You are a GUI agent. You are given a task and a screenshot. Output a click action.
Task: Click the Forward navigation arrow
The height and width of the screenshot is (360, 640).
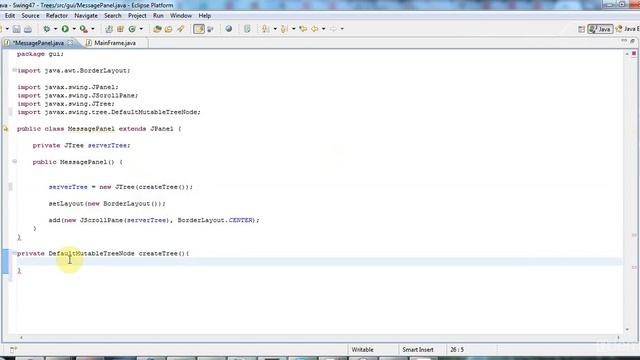coord(333,29)
